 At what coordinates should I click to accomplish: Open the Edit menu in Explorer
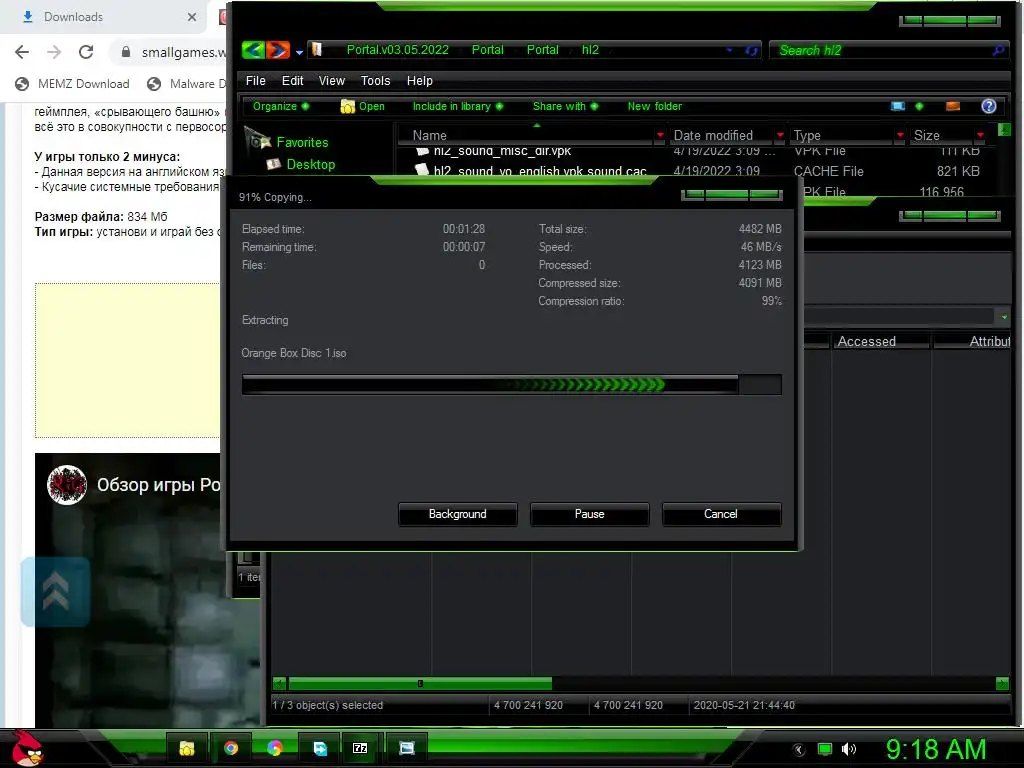pos(293,80)
